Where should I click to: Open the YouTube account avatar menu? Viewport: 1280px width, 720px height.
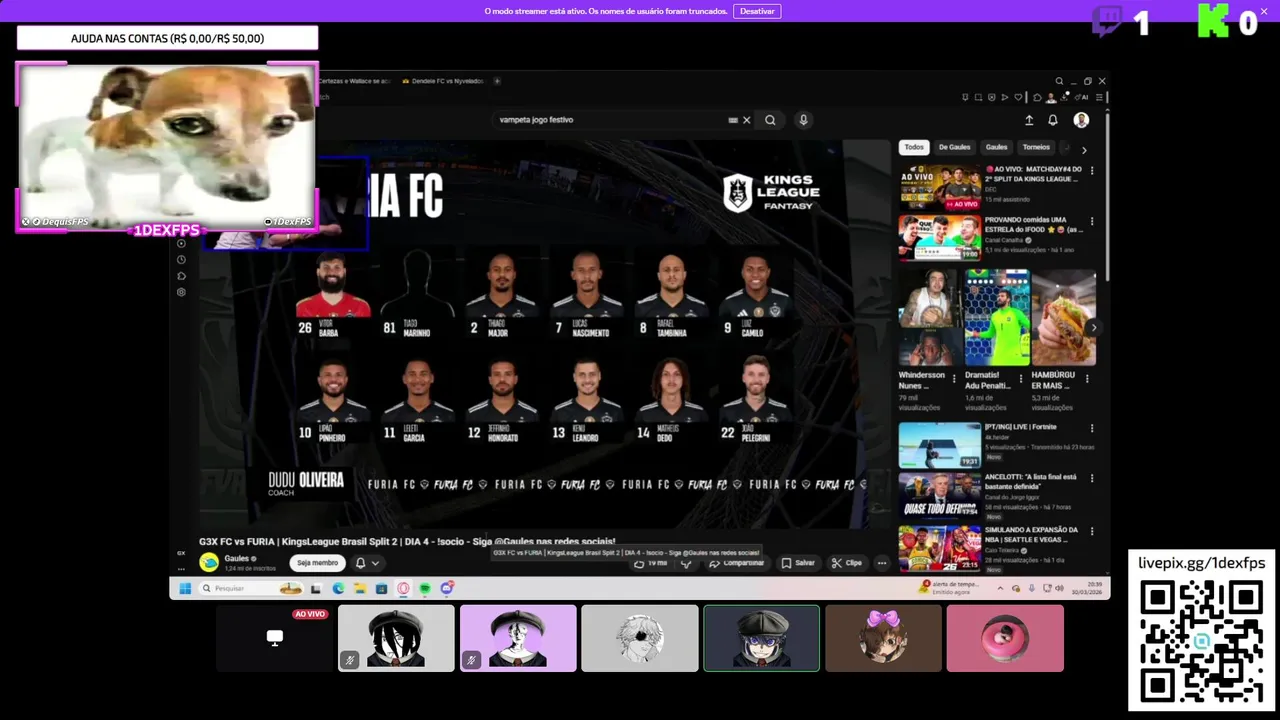click(x=1081, y=120)
